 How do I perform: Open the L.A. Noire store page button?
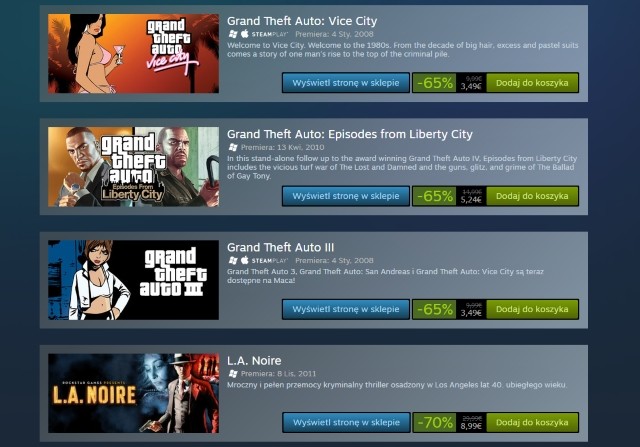click(346, 423)
